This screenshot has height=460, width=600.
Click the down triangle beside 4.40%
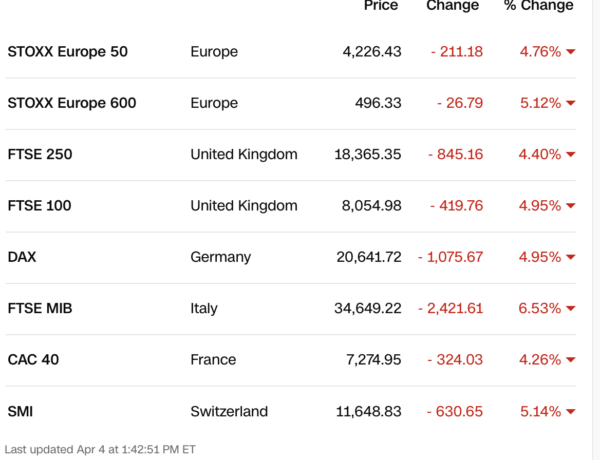570,155
